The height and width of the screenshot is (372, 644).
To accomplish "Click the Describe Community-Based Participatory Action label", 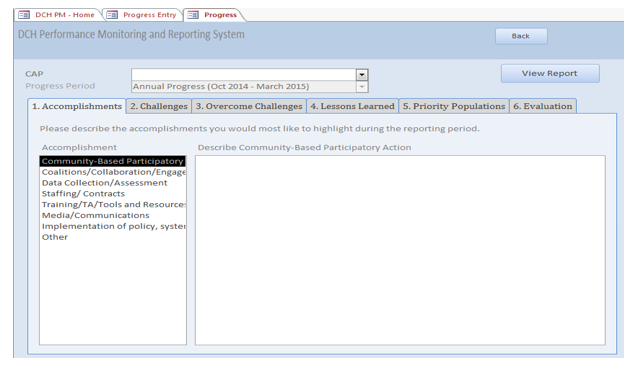I will (x=304, y=147).
